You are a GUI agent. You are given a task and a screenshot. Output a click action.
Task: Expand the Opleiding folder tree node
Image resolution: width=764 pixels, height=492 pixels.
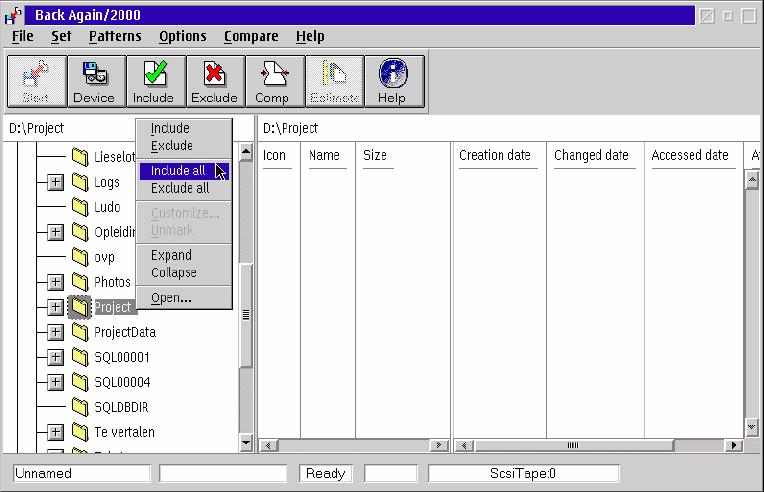pos(56,232)
